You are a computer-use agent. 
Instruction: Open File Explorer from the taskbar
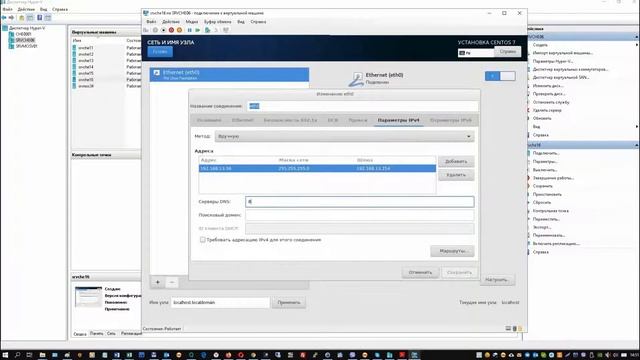click(x=42, y=355)
